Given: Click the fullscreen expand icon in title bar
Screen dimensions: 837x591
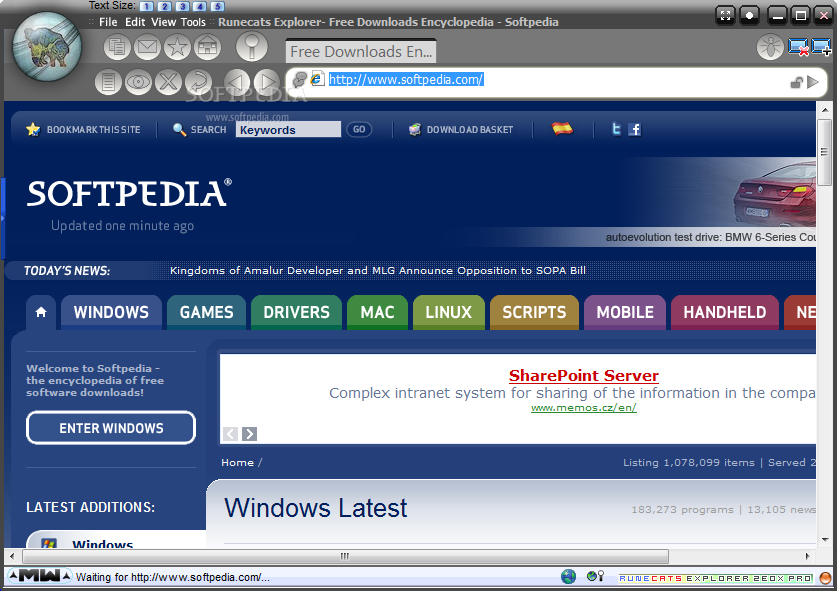Looking at the screenshot, I should point(725,15).
